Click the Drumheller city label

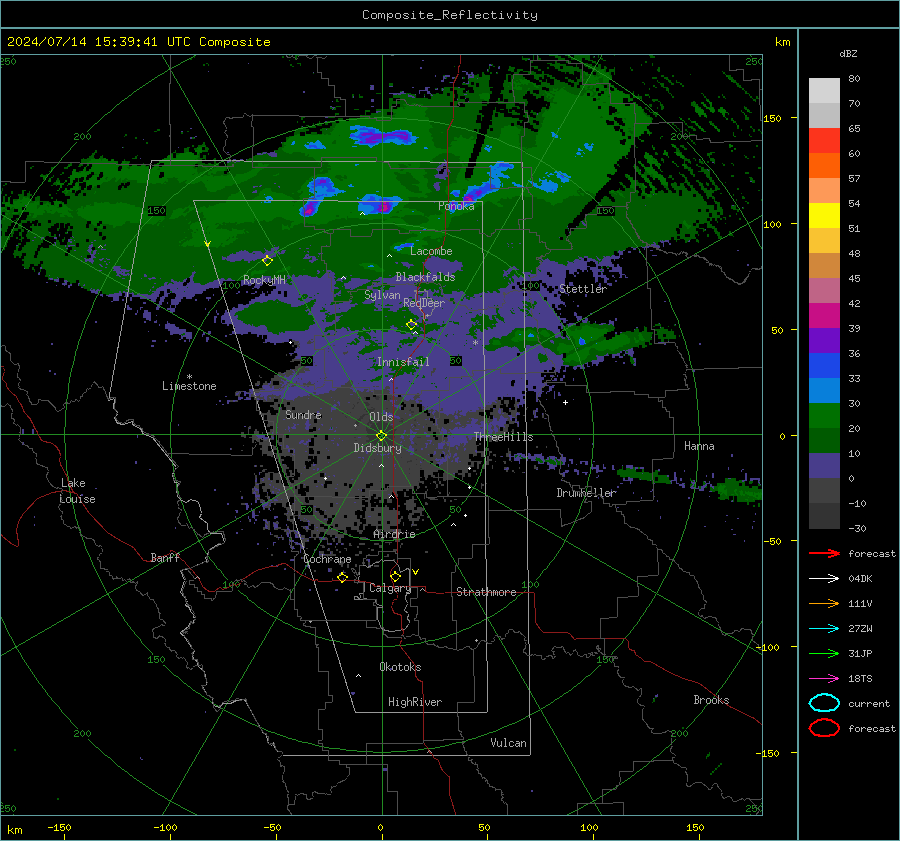point(586,493)
